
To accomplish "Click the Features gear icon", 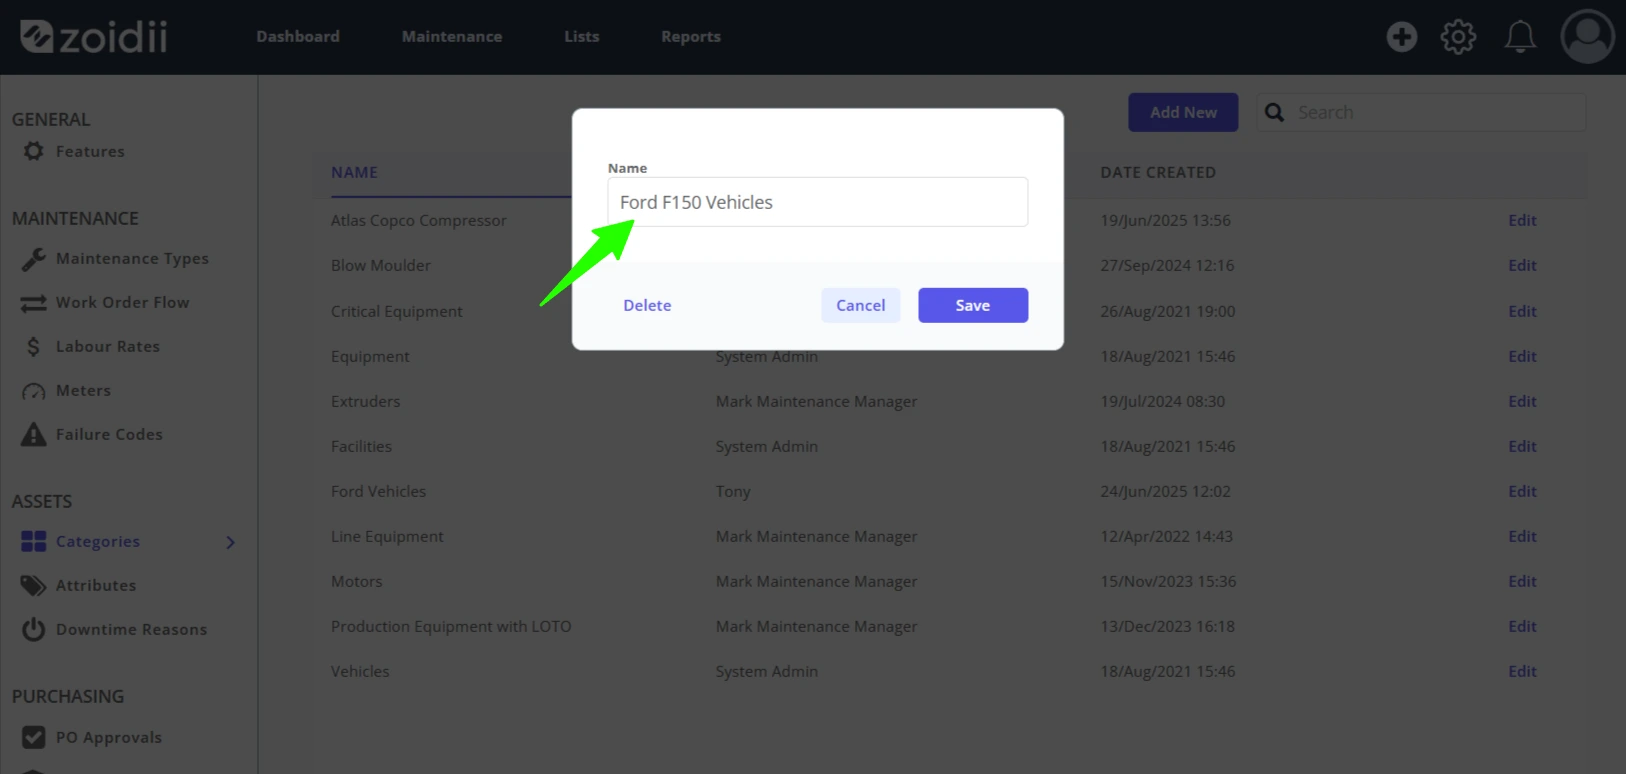I will tap(34, 151).
